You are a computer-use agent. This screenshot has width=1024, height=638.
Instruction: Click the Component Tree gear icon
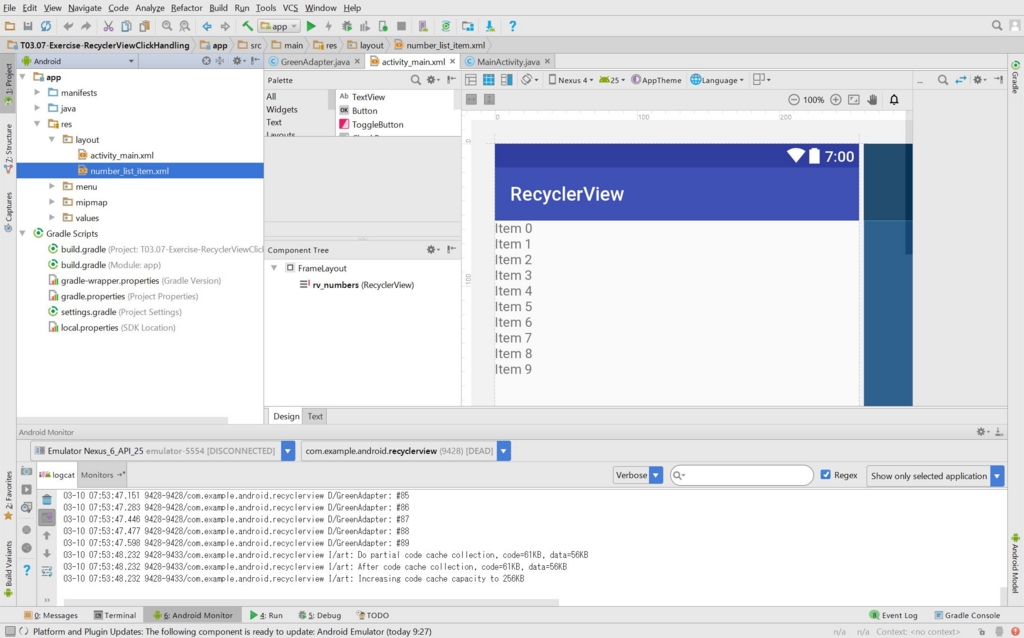point(431,249)
